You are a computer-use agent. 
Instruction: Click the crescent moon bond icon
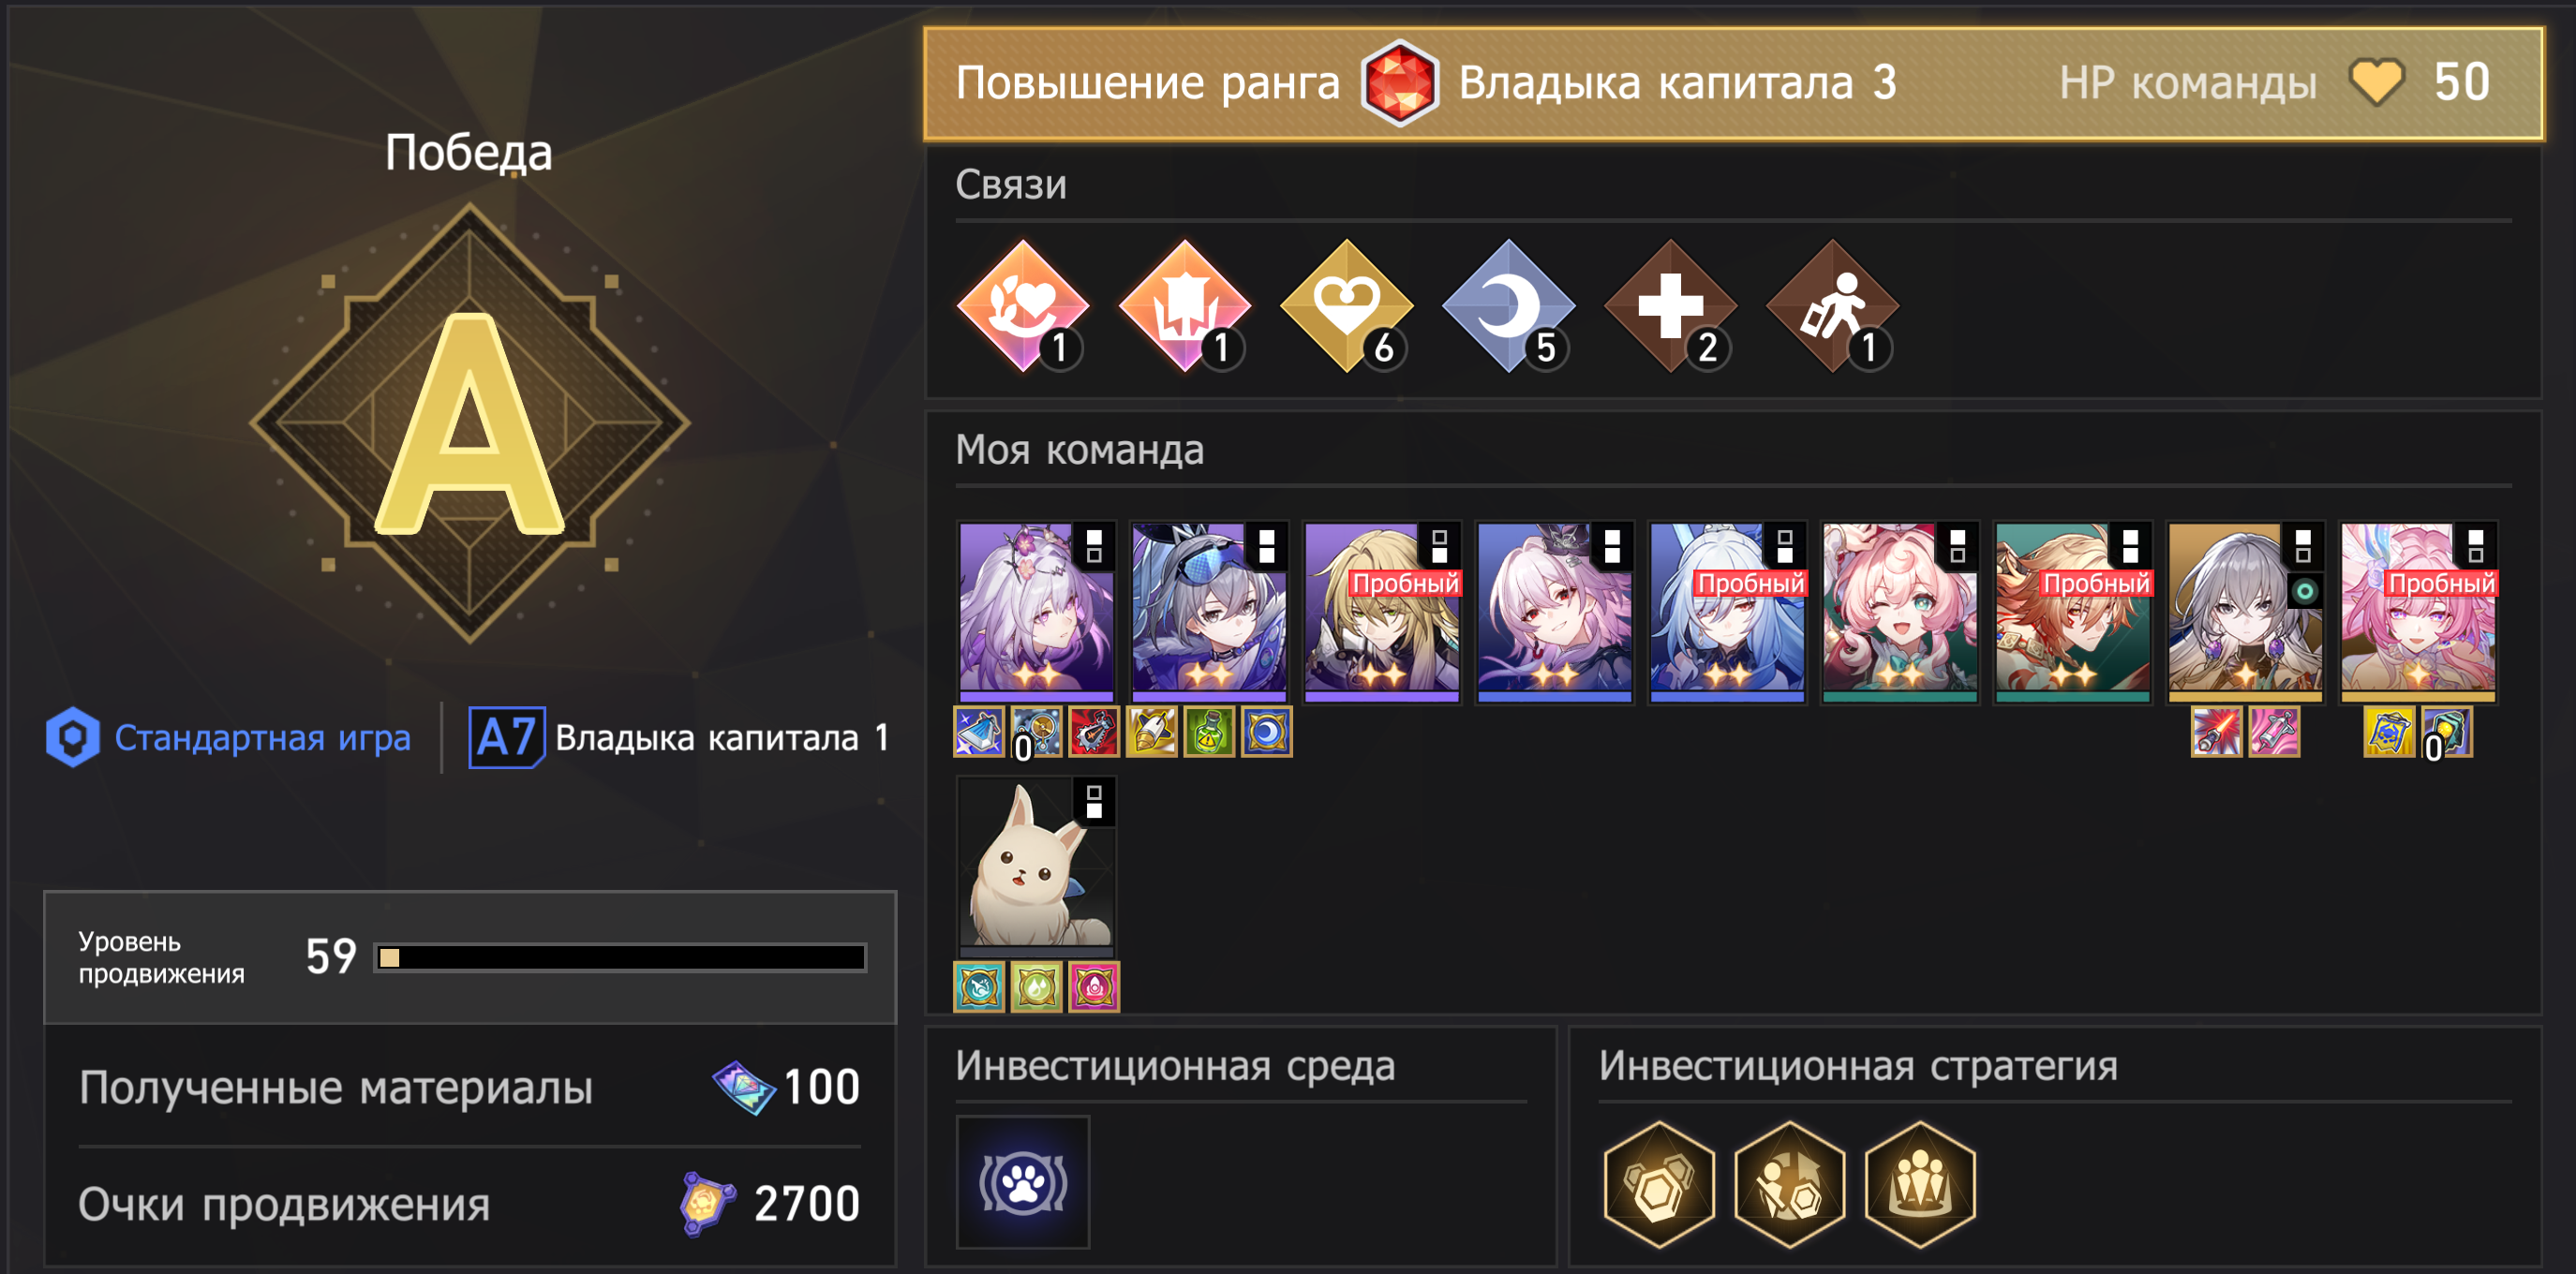click(x=1508, y=306)
